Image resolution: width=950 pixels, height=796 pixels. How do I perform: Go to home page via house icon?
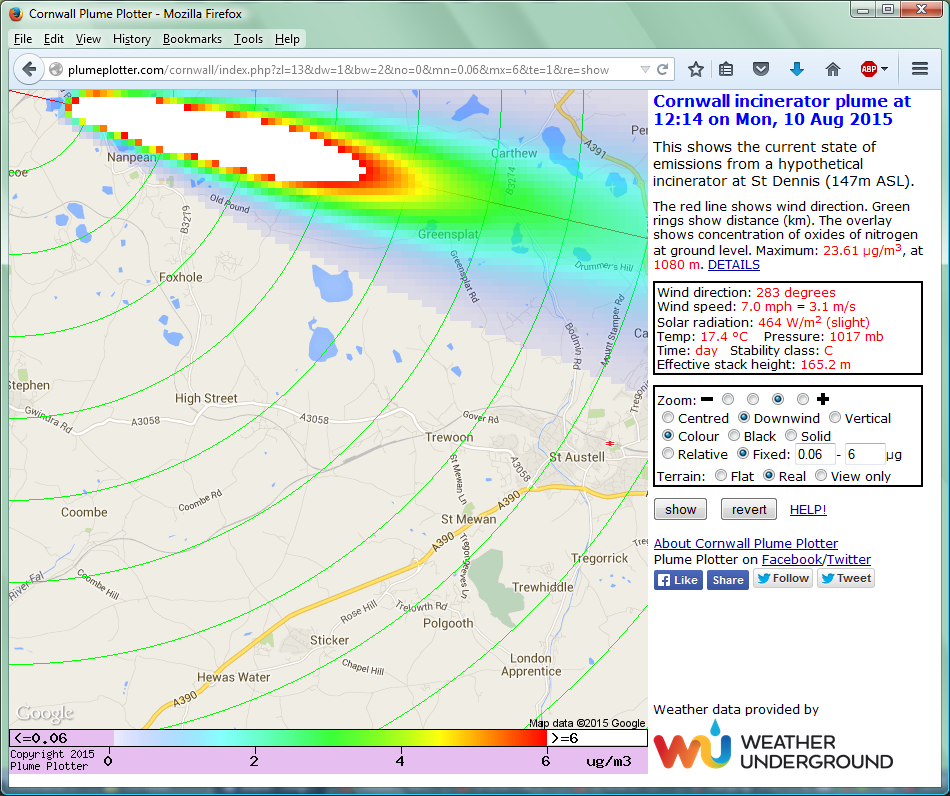(832, 69)
